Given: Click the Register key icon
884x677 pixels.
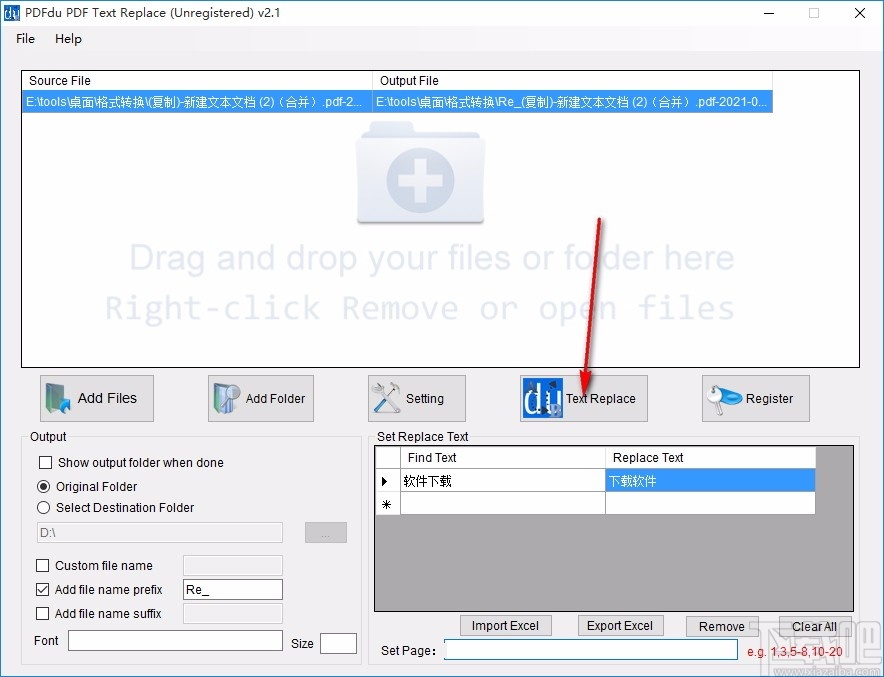Looking at the screenshot, I should coord(722,397).
